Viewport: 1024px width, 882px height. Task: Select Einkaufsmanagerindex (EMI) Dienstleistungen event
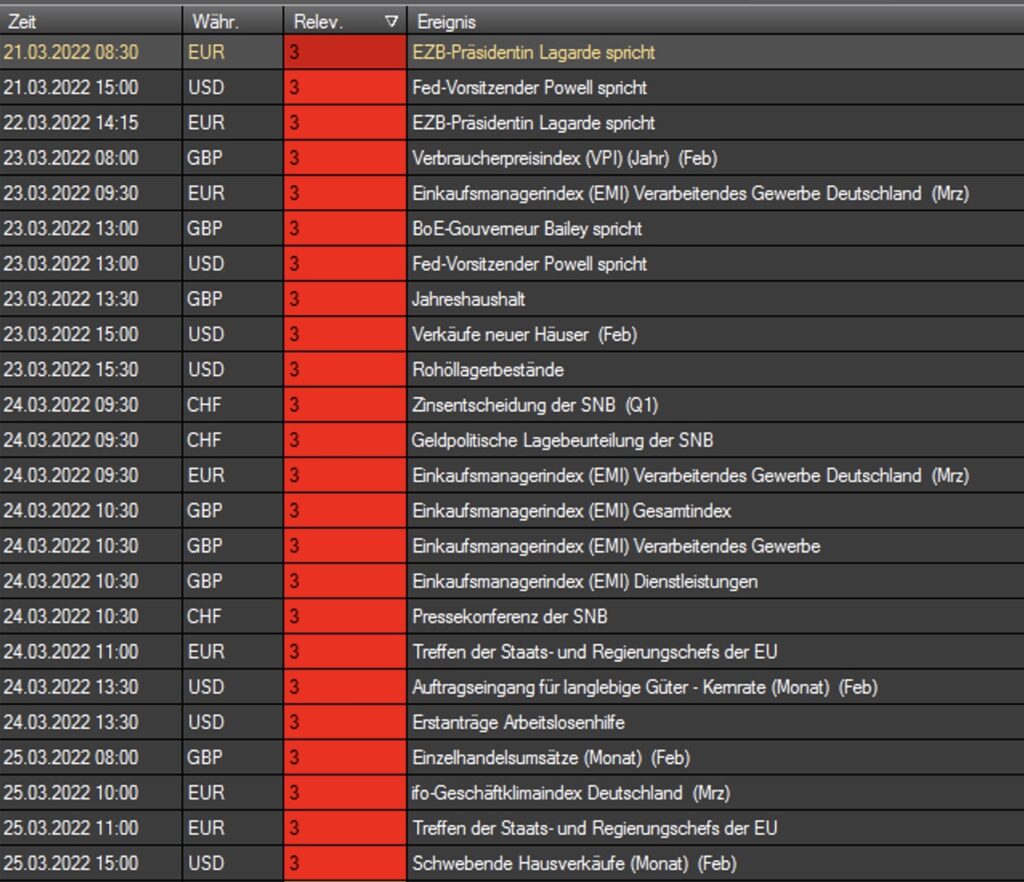coord(585,581)
